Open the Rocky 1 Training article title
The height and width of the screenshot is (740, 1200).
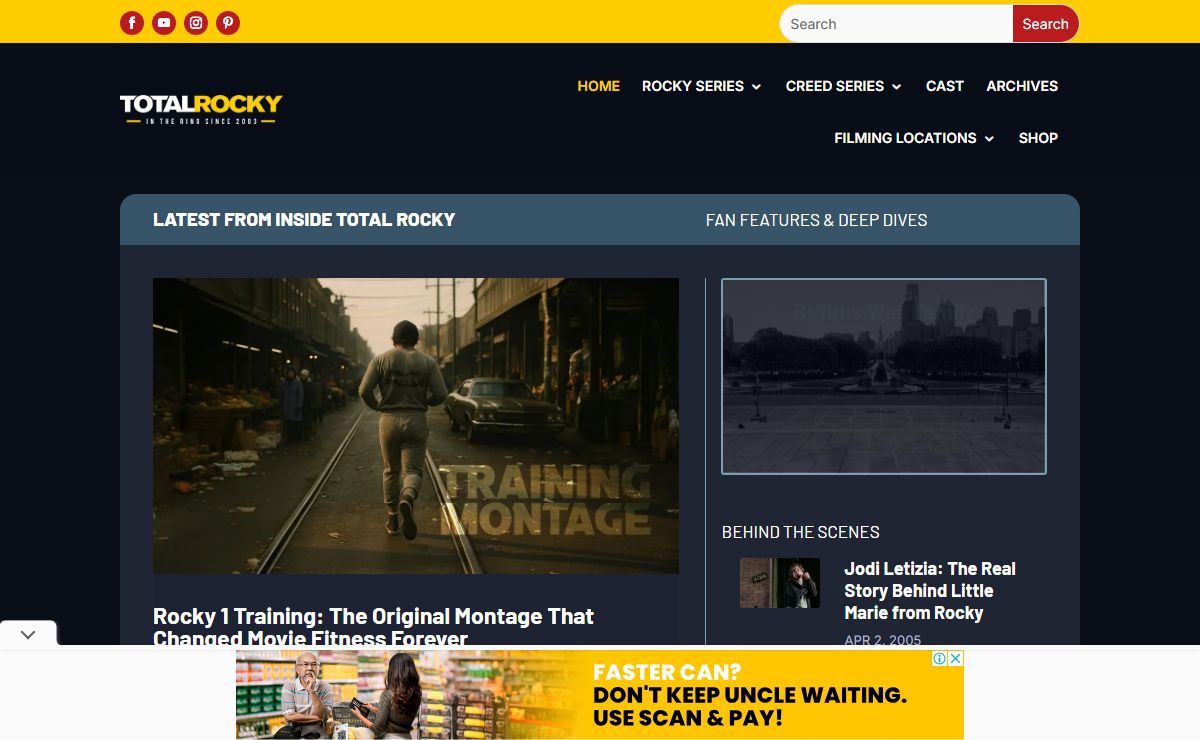click(x=373, y=627)
